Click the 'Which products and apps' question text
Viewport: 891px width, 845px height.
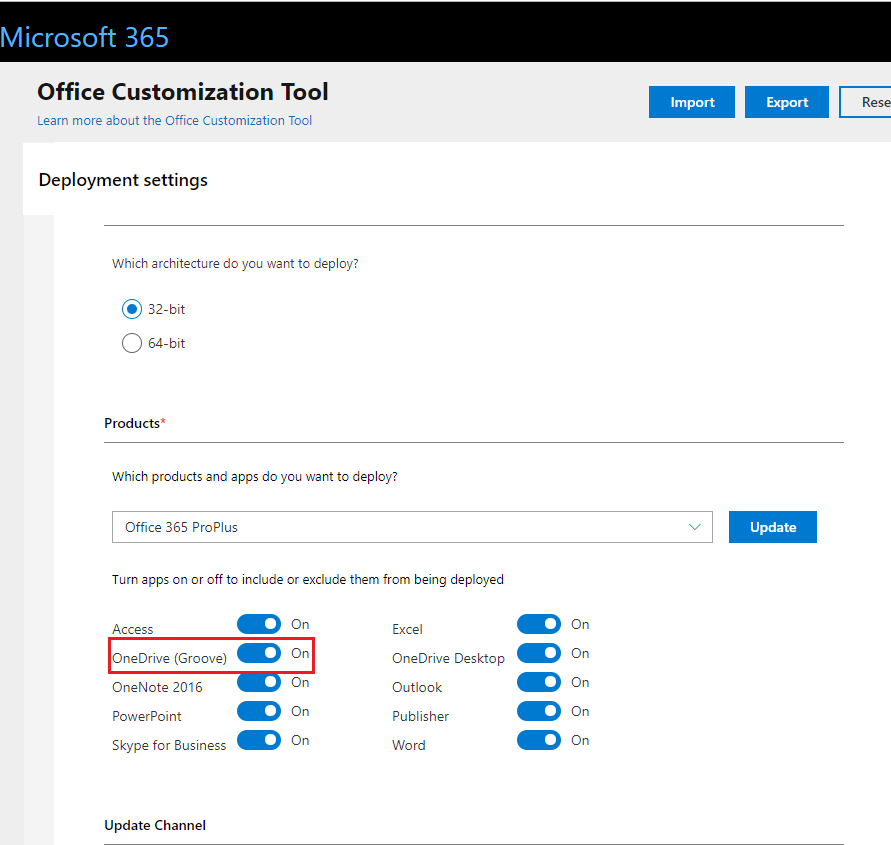click(255, 476)
